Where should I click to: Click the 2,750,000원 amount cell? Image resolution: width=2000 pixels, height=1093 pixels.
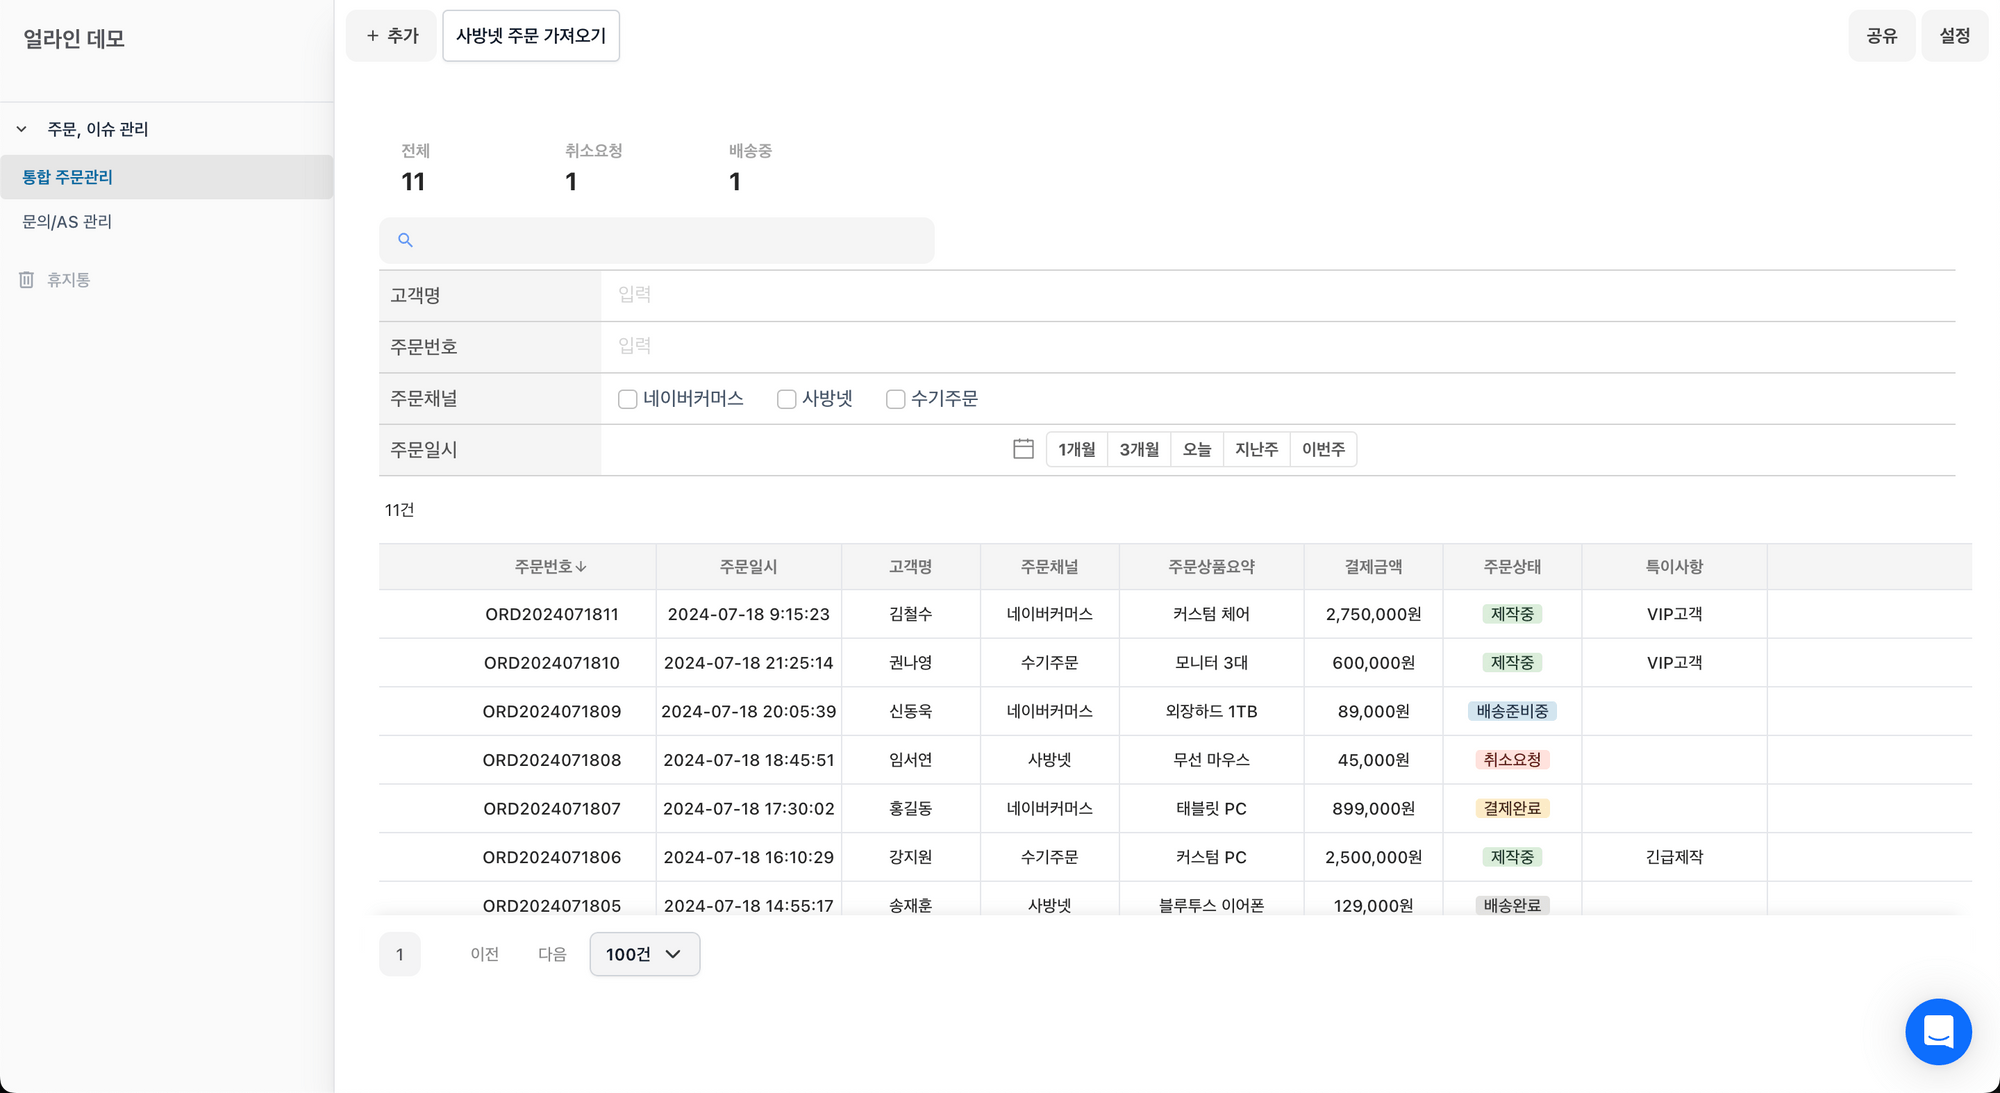1374,614
